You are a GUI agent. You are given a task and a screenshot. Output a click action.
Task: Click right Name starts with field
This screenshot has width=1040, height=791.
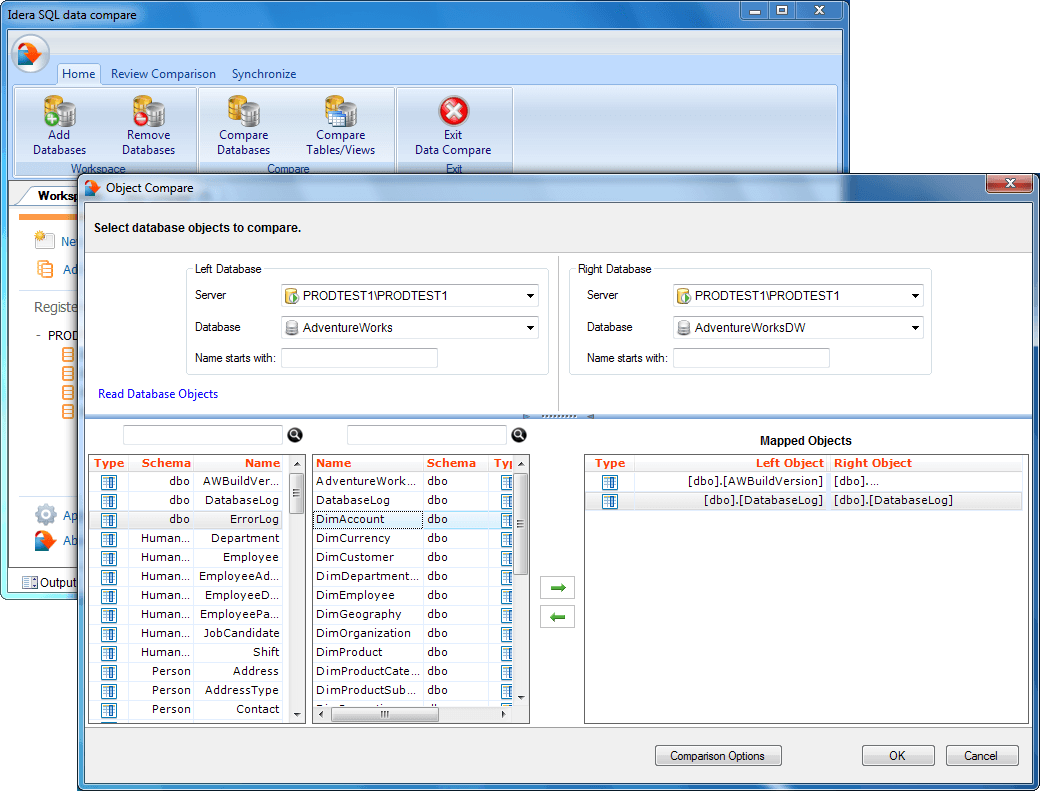coord(751,358)
